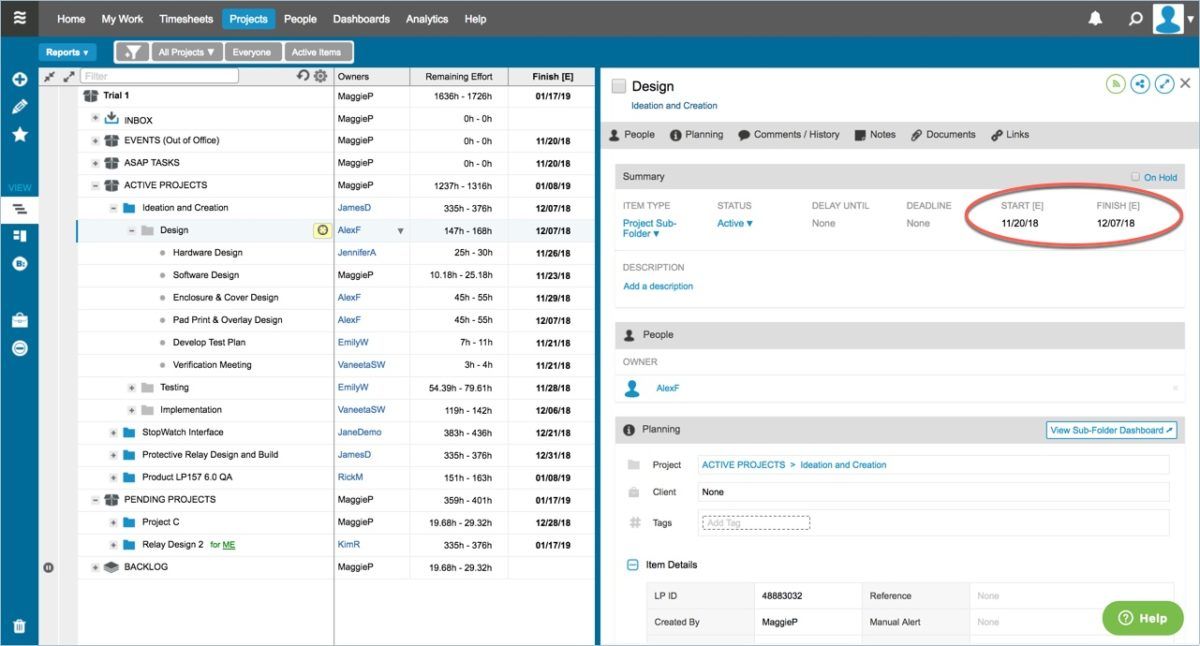Click Add a description link
Viewport: 1200px width, 646px height.
[x=658, y=286]
